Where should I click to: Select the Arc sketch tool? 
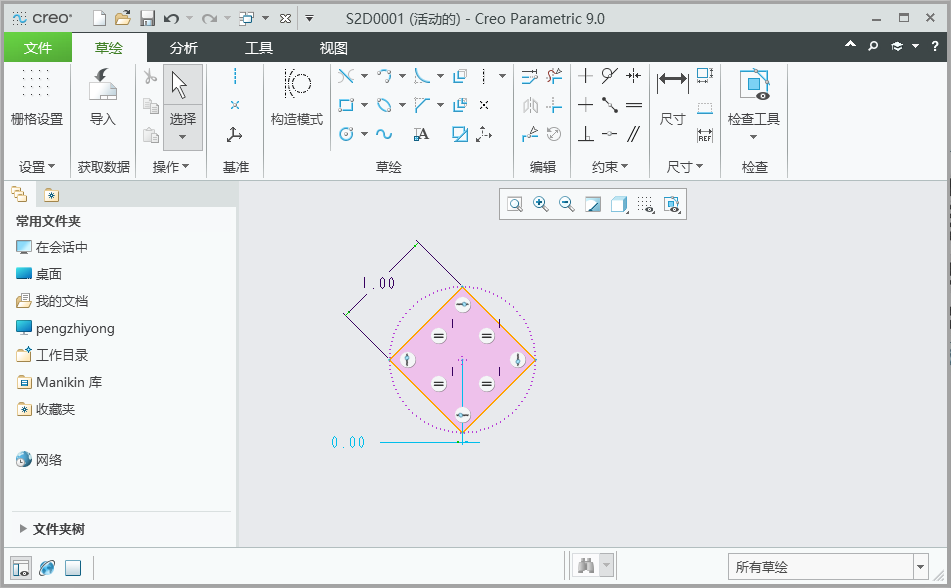(x=384, y=76)
